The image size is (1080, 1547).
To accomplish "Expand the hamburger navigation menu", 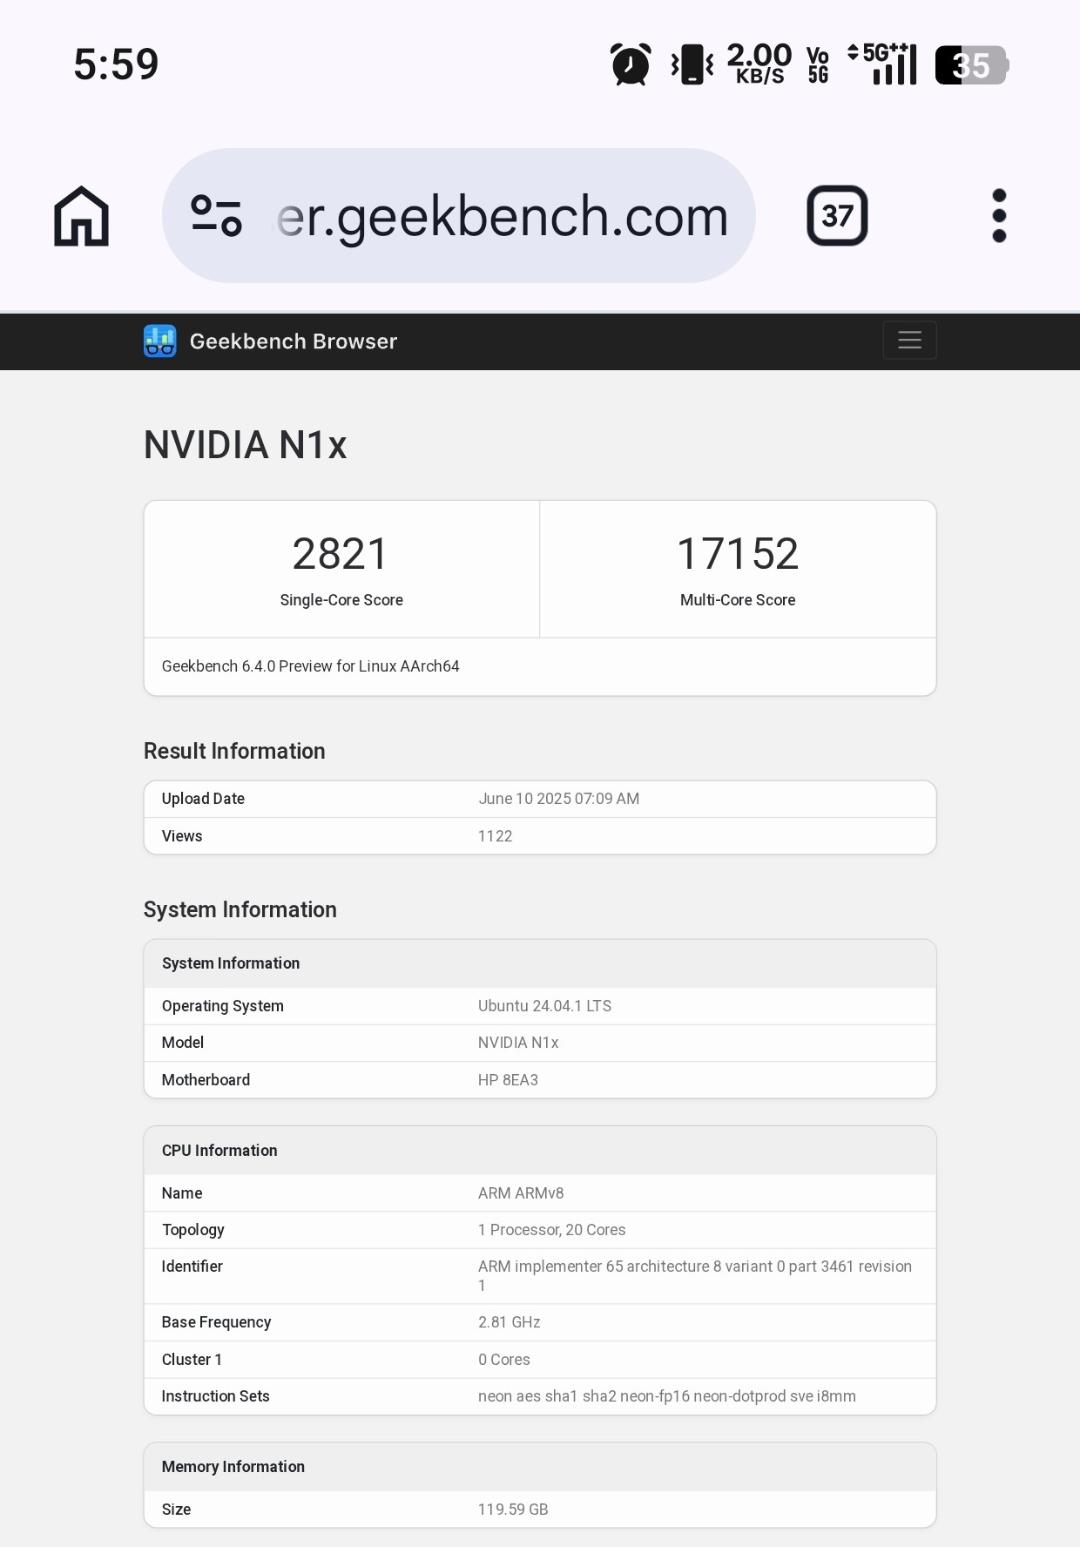I will pos(909,340).
